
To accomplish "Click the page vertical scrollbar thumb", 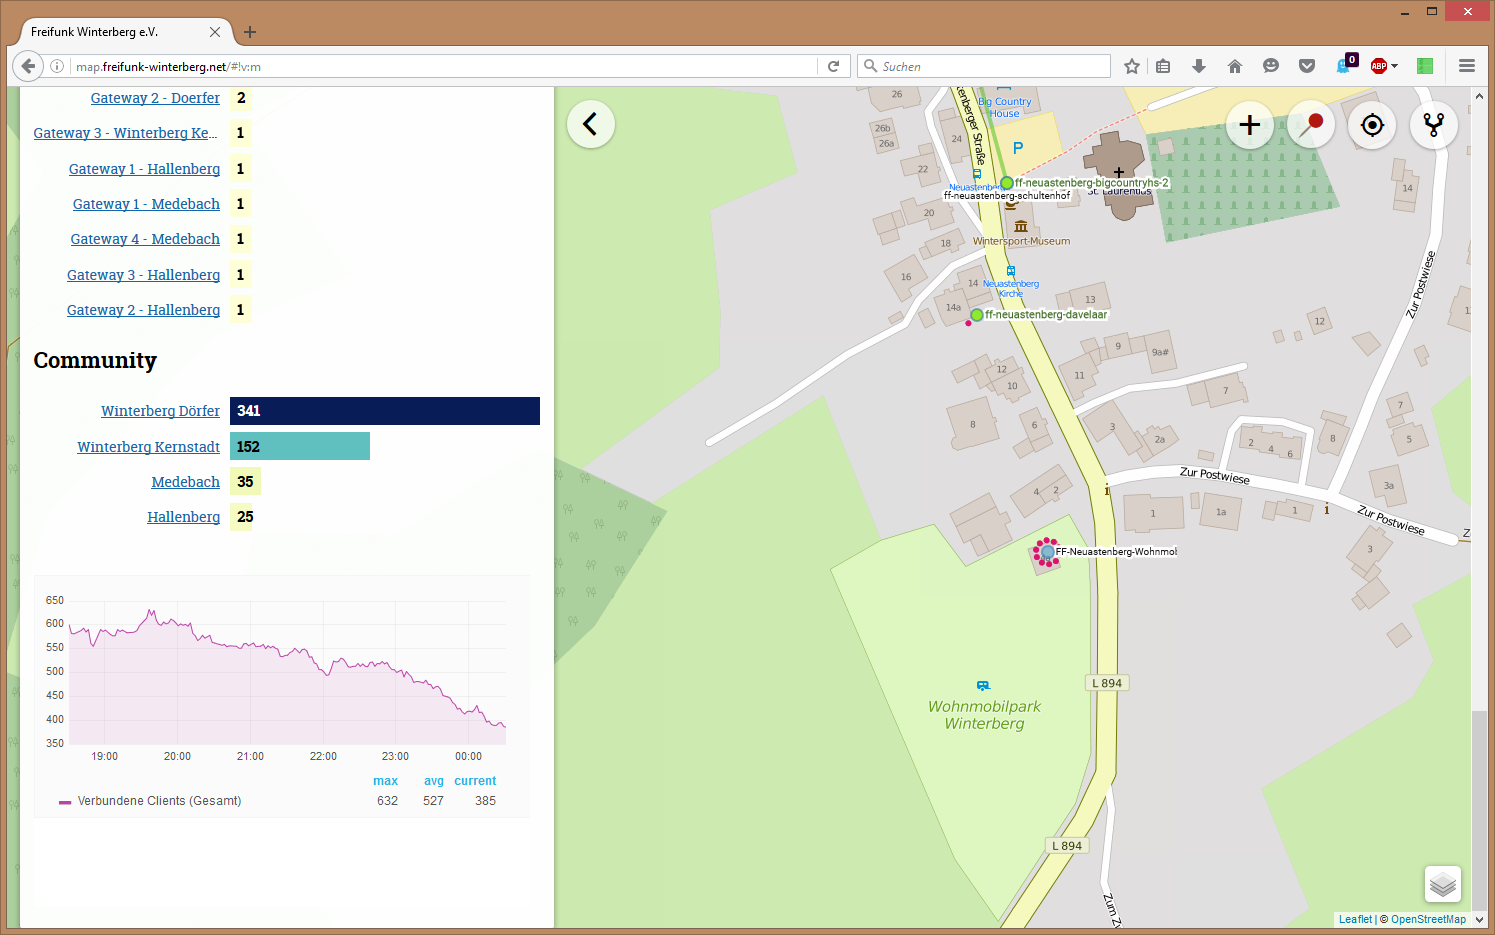I will (1479, 810).
